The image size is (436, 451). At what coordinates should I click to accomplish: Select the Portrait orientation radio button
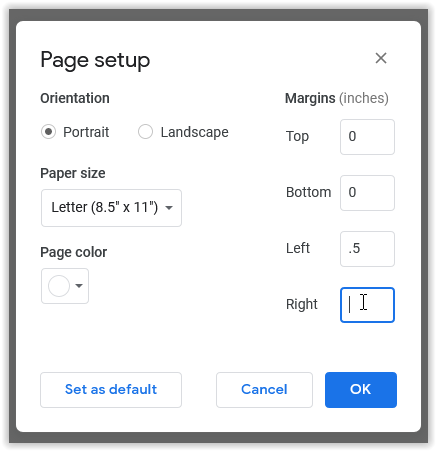(x=48, y=132)
